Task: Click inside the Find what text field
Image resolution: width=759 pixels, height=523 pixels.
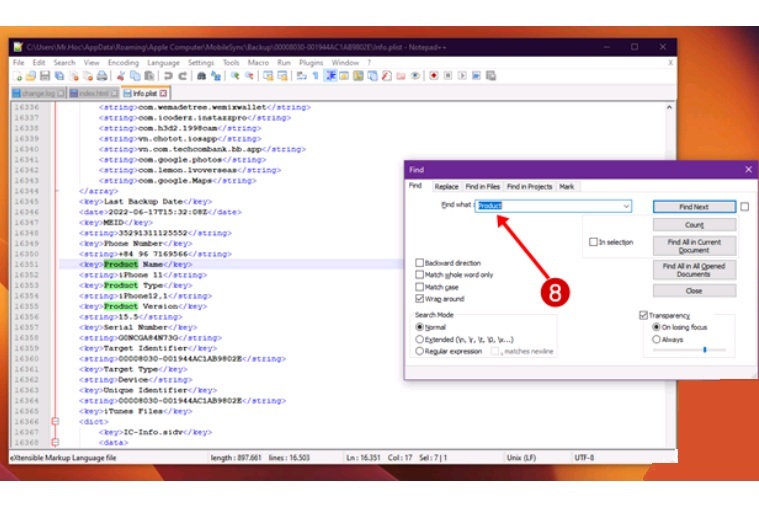Action: (550, 206)
